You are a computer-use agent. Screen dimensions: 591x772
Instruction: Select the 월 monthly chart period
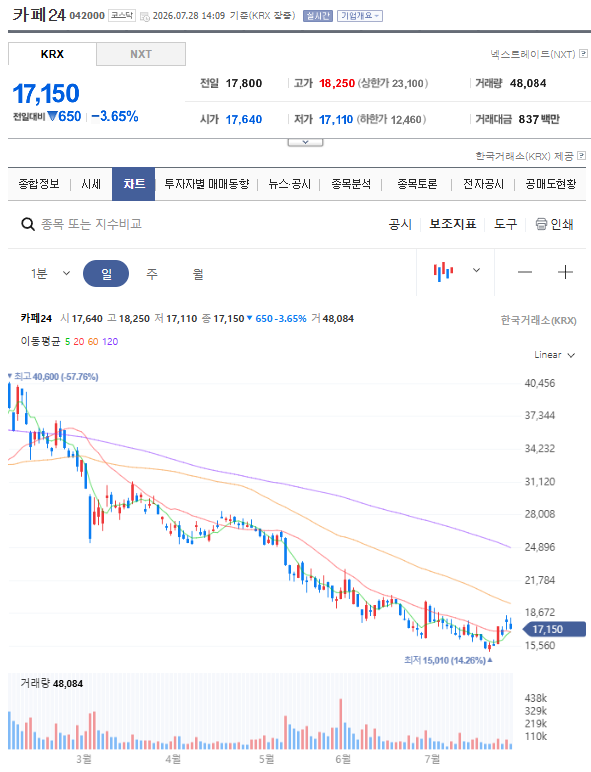click(198, 274)
